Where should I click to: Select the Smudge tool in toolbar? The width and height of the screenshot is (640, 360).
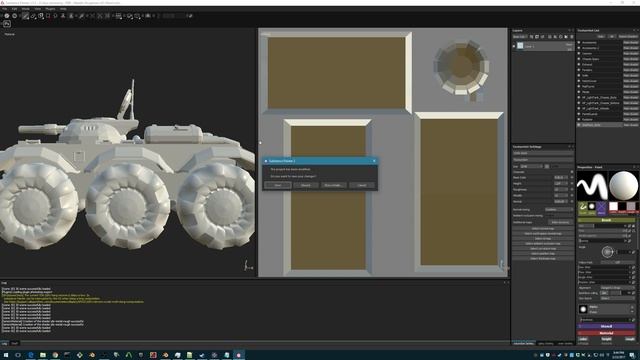point(56,16)
